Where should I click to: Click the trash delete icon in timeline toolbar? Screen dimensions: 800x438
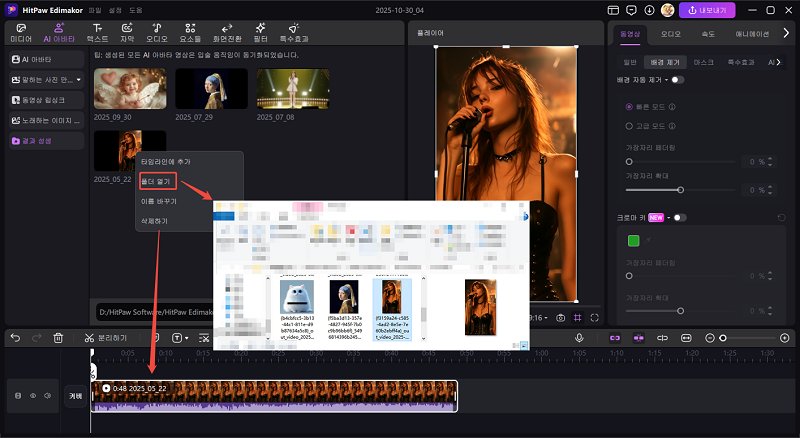click(58, 338)
